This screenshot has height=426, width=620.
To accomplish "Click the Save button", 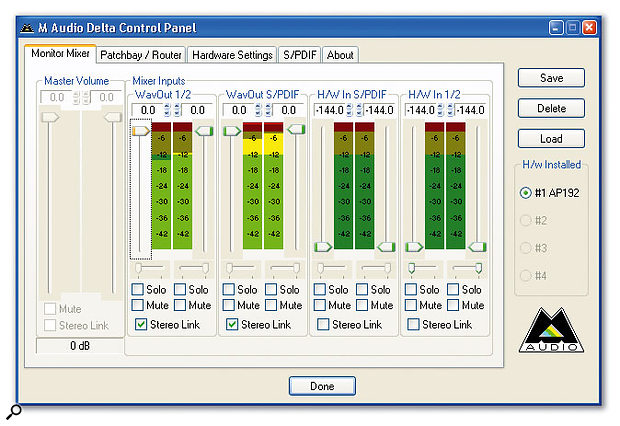I will [x=551, y=78].
